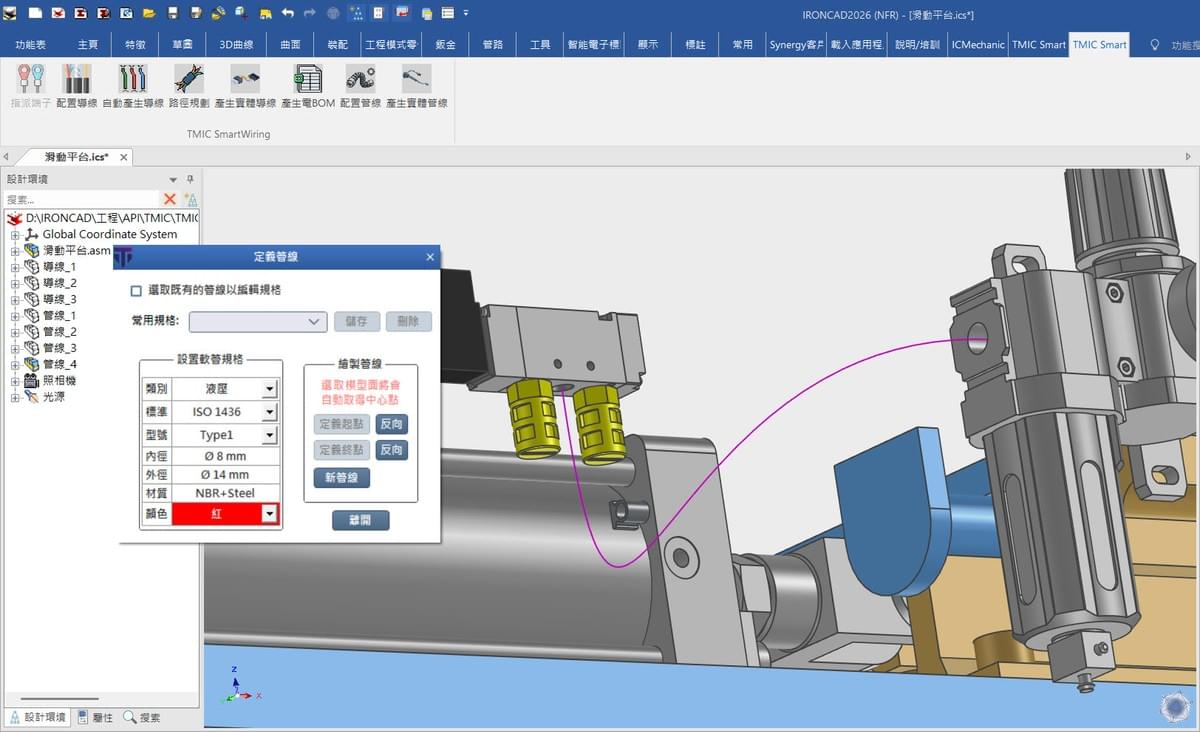Viewport: 1200px width, 732px height.
Task: Click the Global Coordinate System axis icon
Action: (x=31, y=234)
